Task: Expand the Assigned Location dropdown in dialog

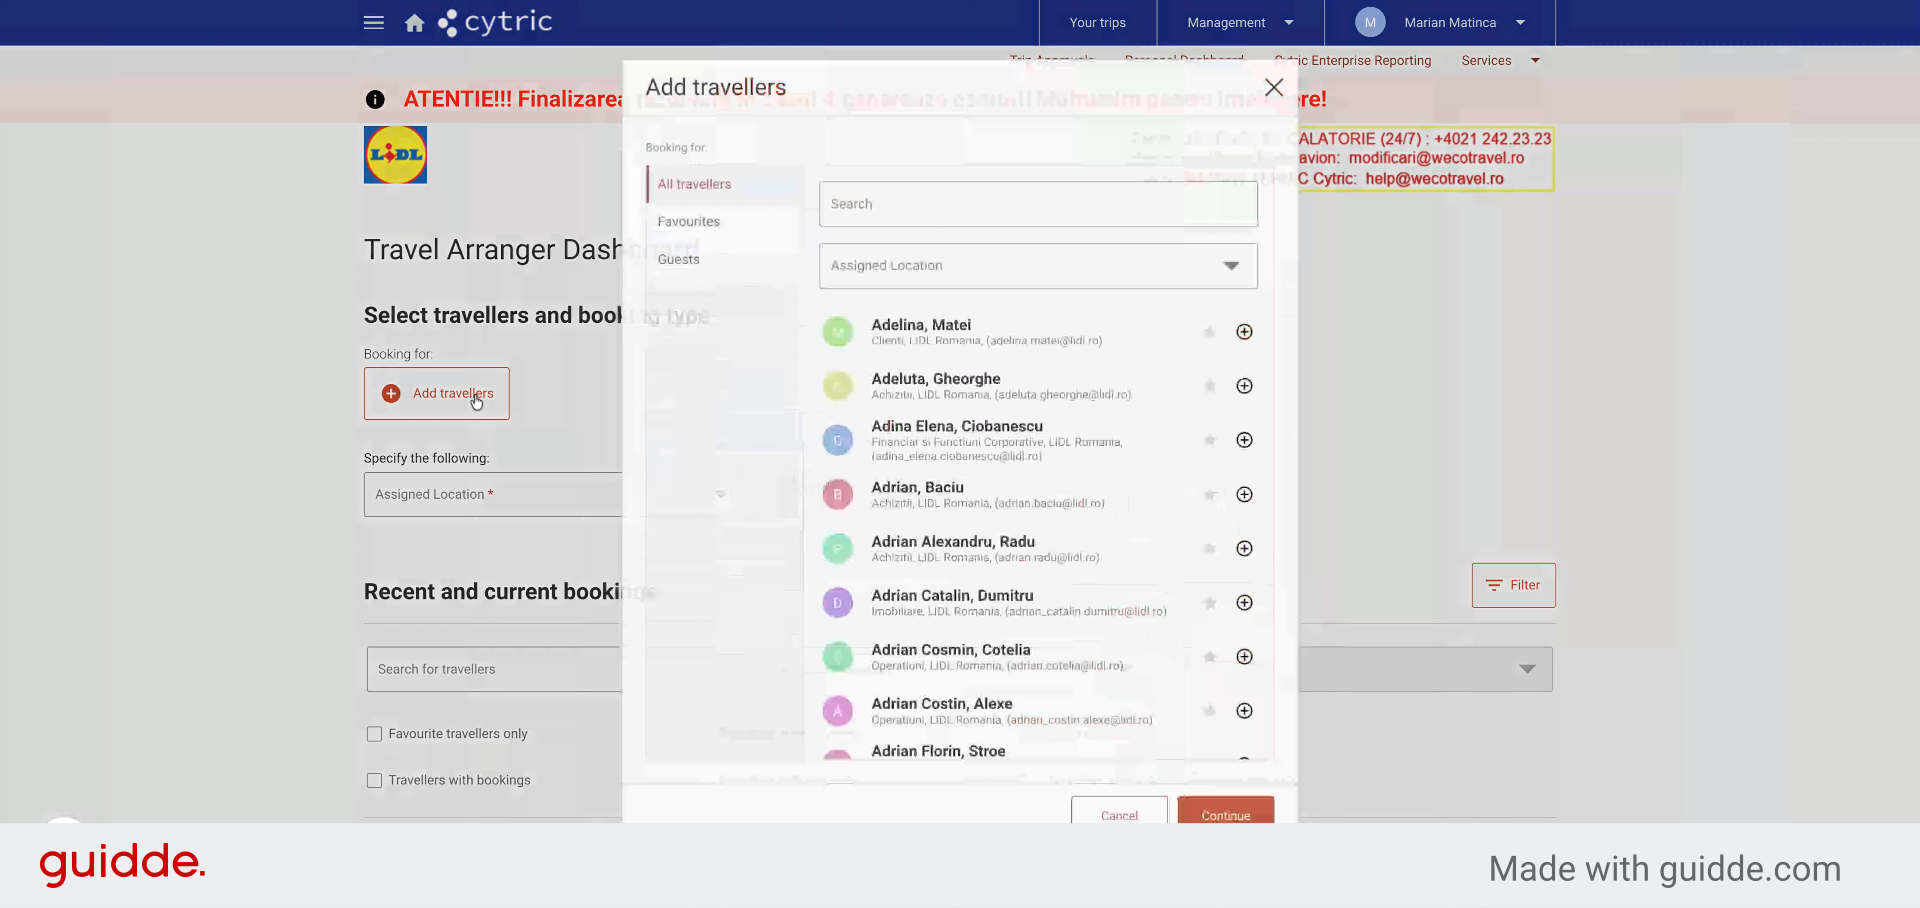Action: tap(1038, 266)
